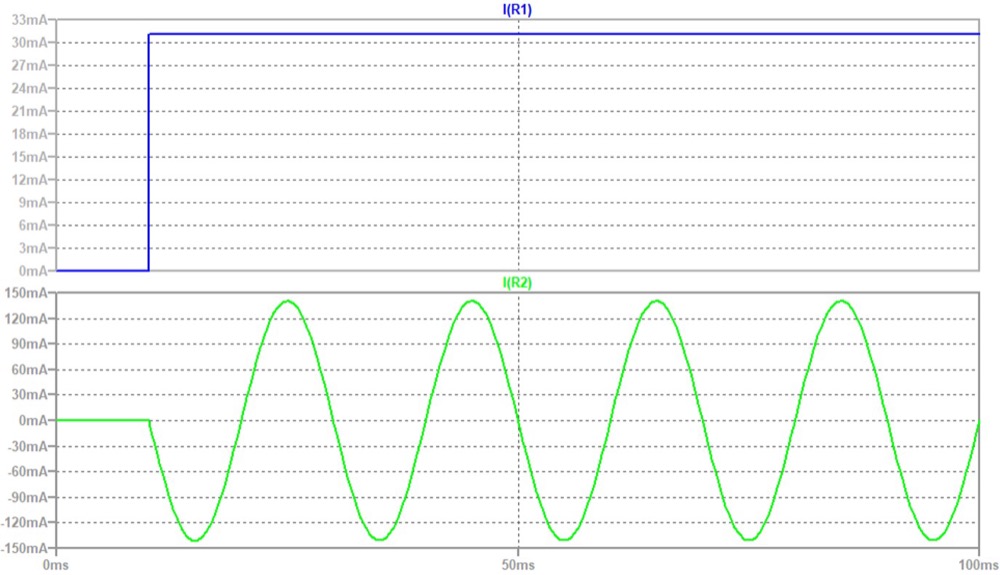Image resolution: width=1000 pixels, height=575 pixels.
Task: Click the 100ms time axis label
Action: pyautogui.click(x=978, y=565)
